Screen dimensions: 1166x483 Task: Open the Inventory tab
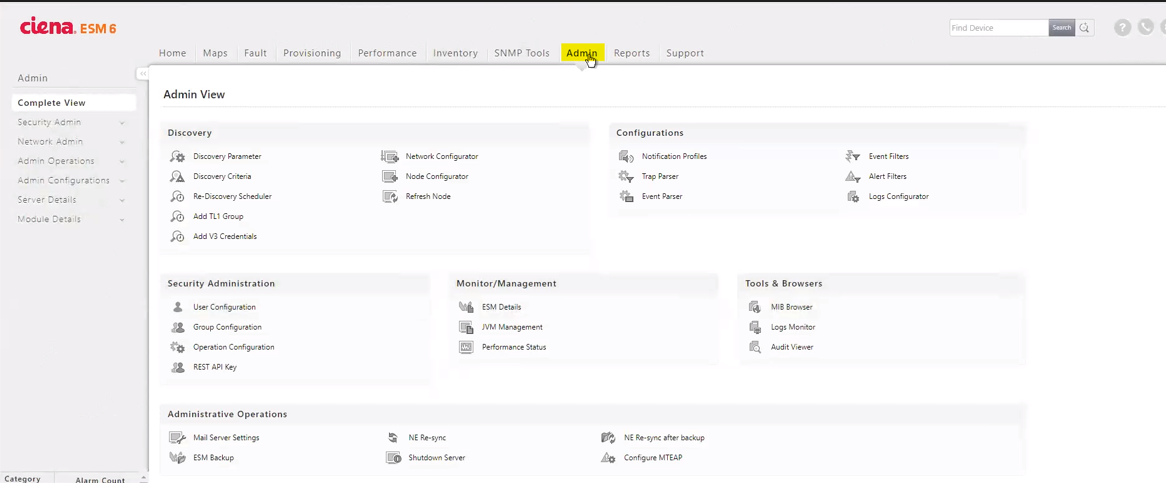coord(455,54)
